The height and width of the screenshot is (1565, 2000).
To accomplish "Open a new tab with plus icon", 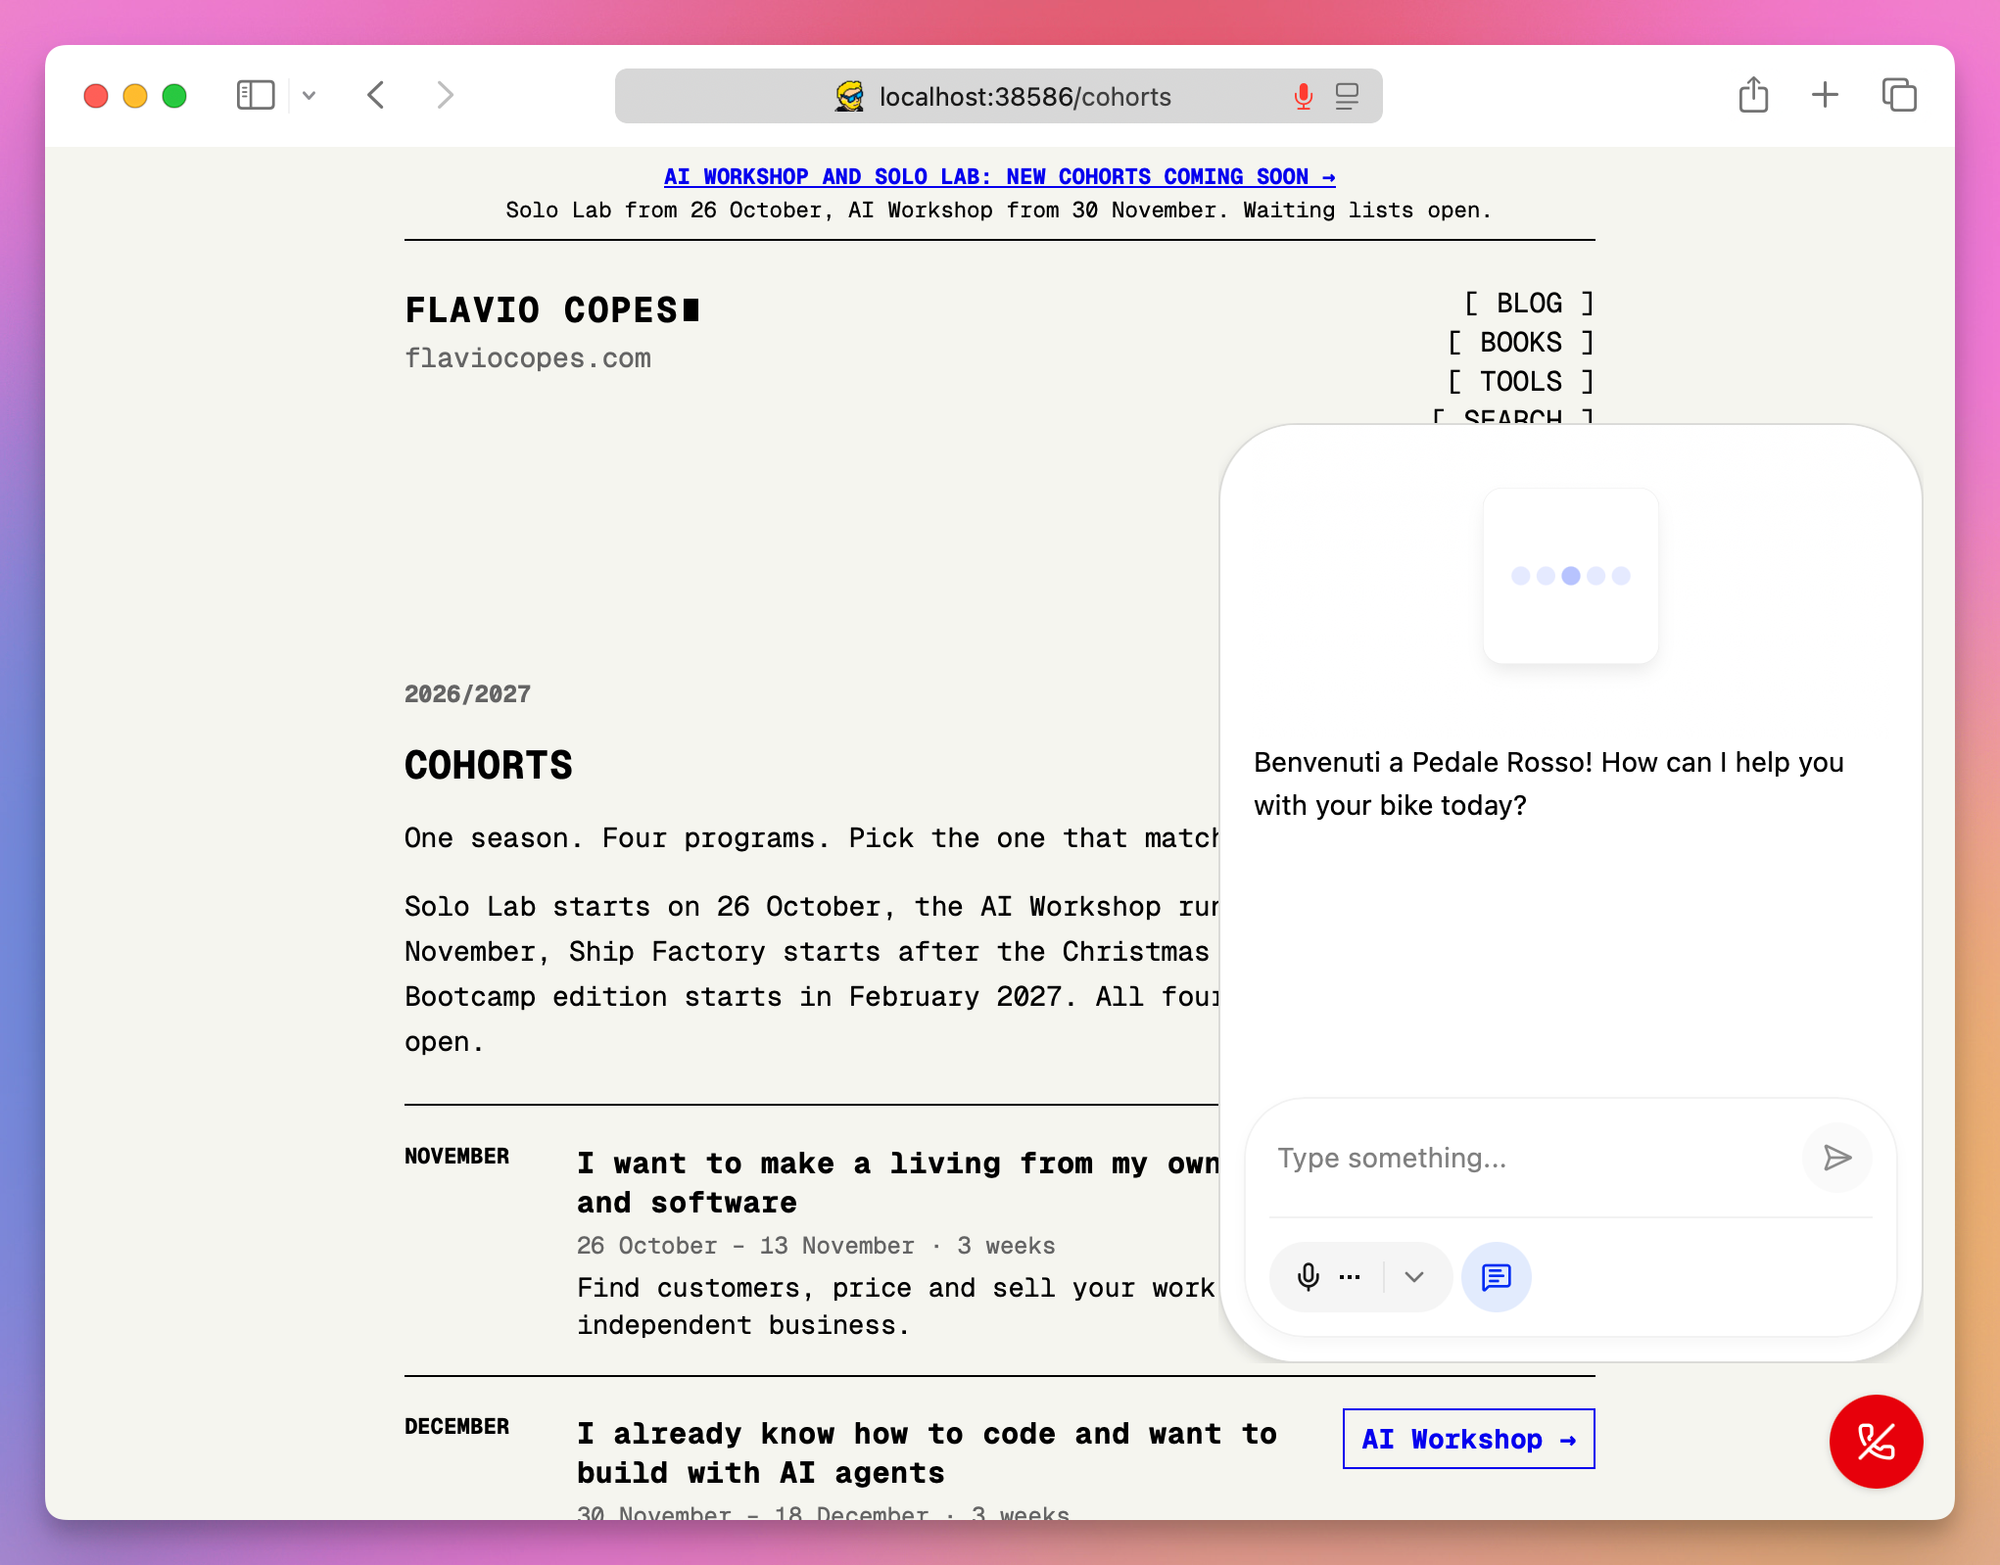I will click(x=1825, y=95).
